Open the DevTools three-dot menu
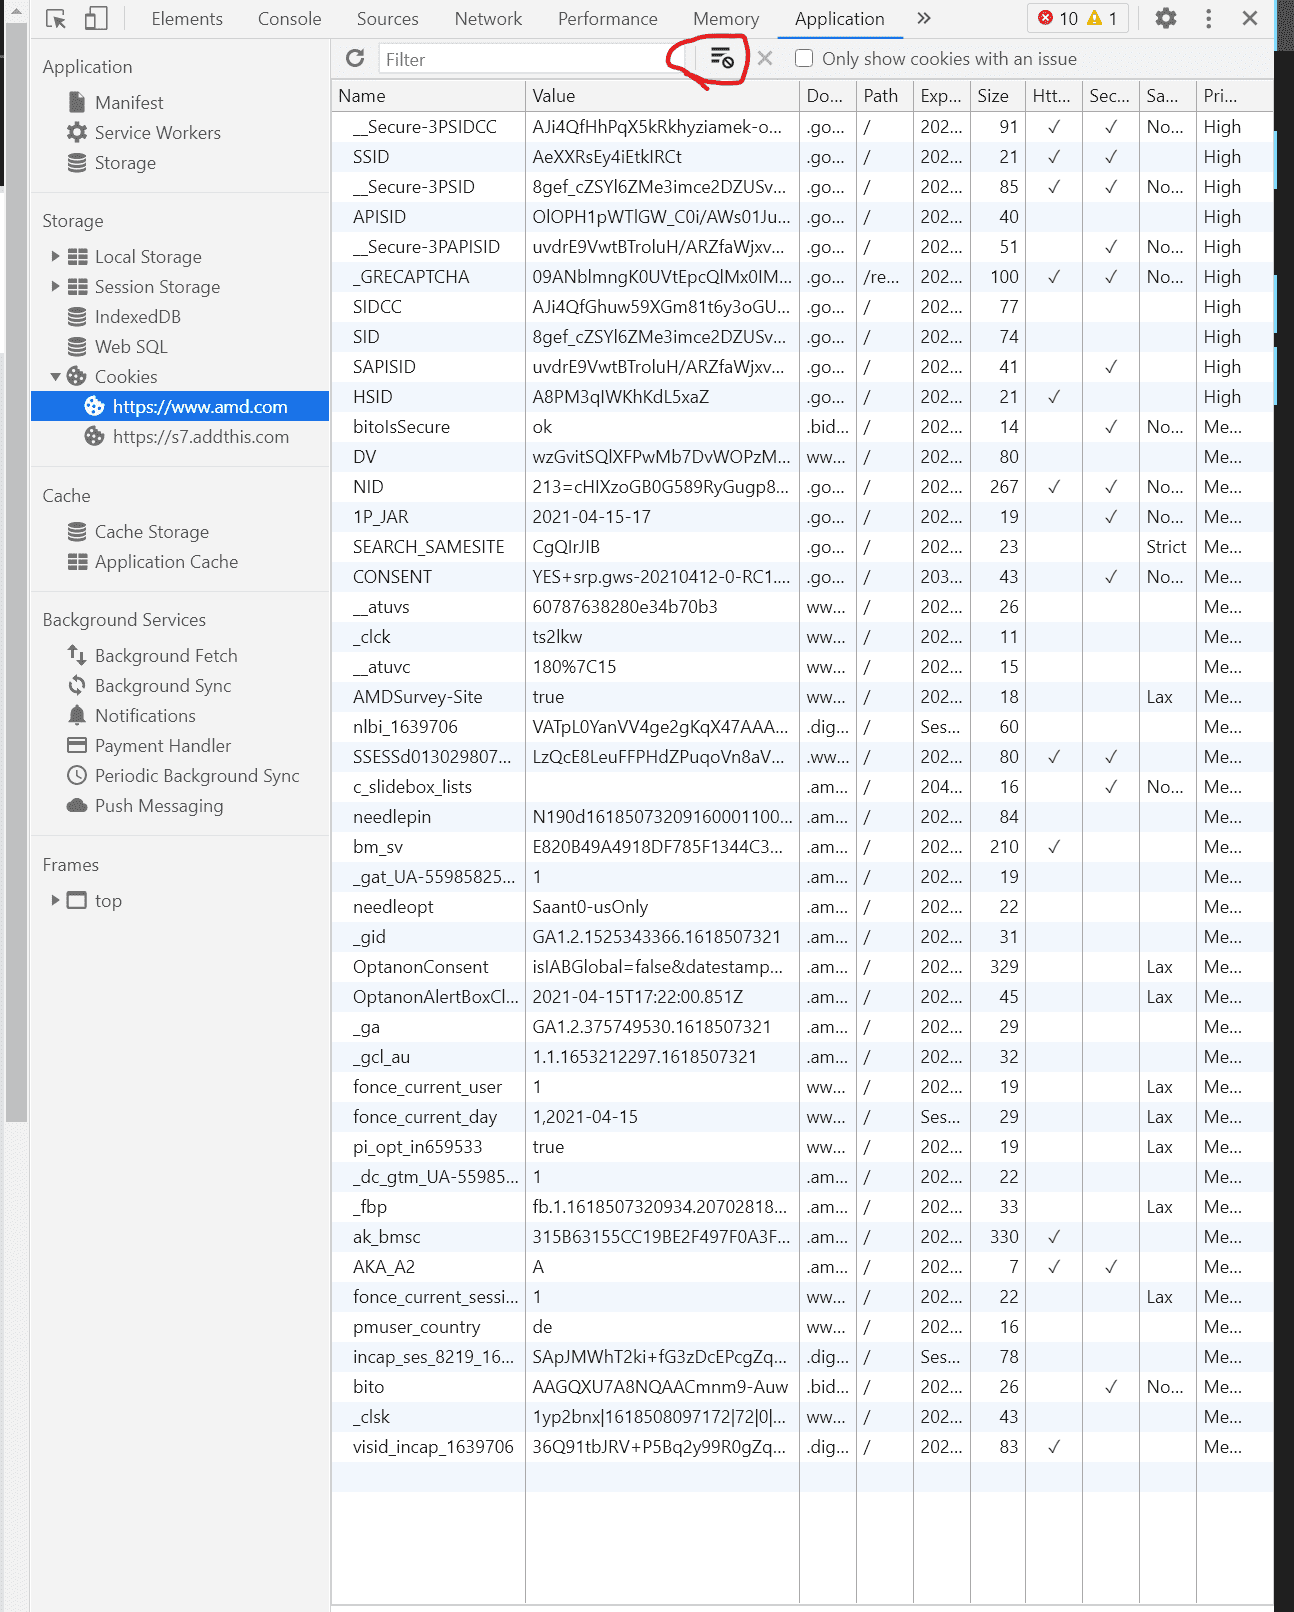Viewport: 1294px width, 1612px height. 1209,19
